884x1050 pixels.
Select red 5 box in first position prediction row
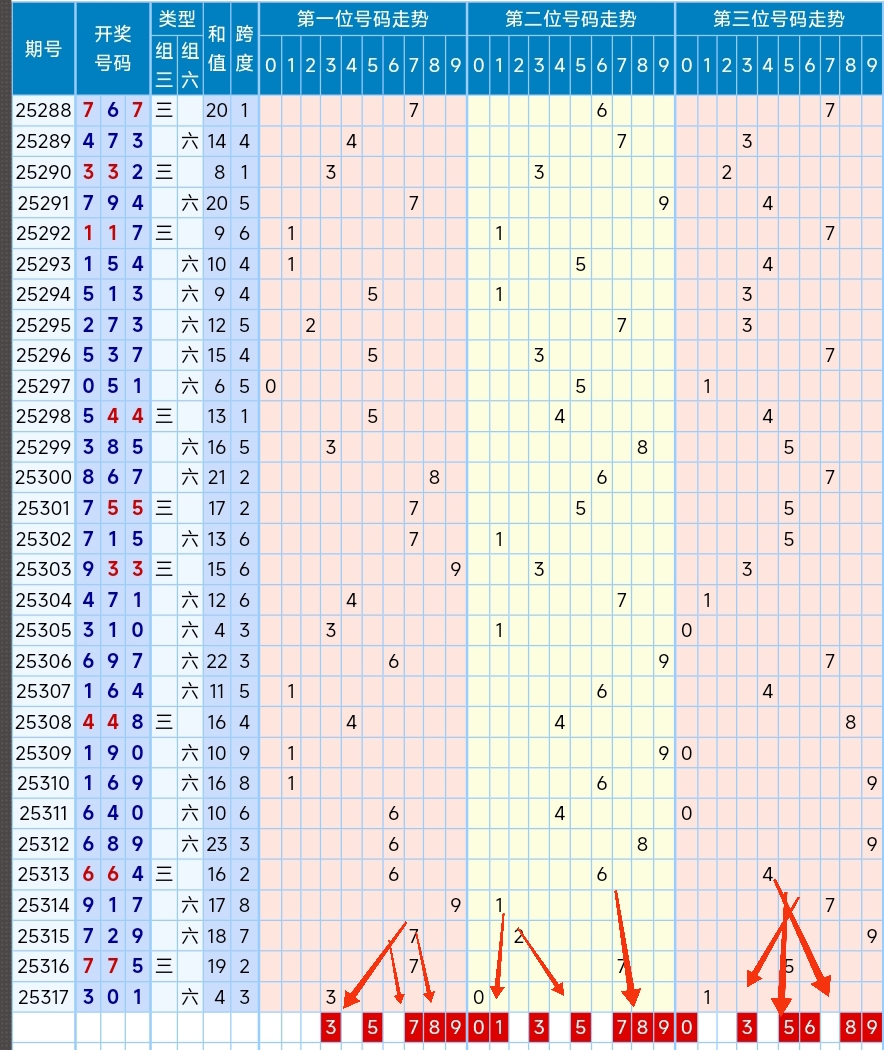click(372, 1028)
